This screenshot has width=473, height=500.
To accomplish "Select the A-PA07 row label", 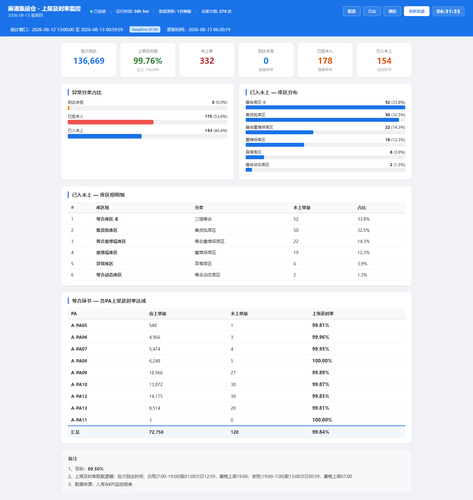I will 79,349.
